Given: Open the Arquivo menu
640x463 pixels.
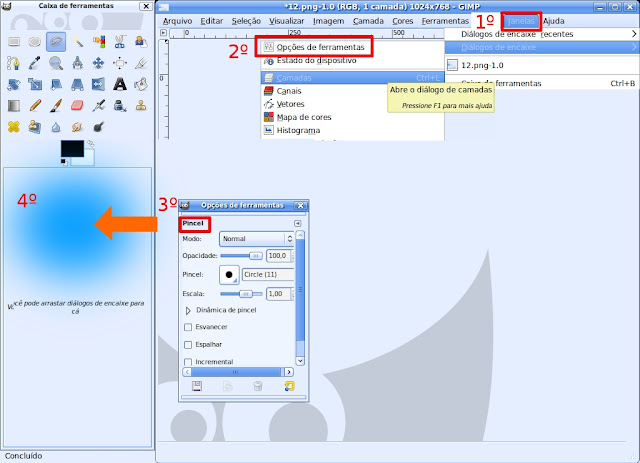Looking at the screenshot, I should pos(177,21).
